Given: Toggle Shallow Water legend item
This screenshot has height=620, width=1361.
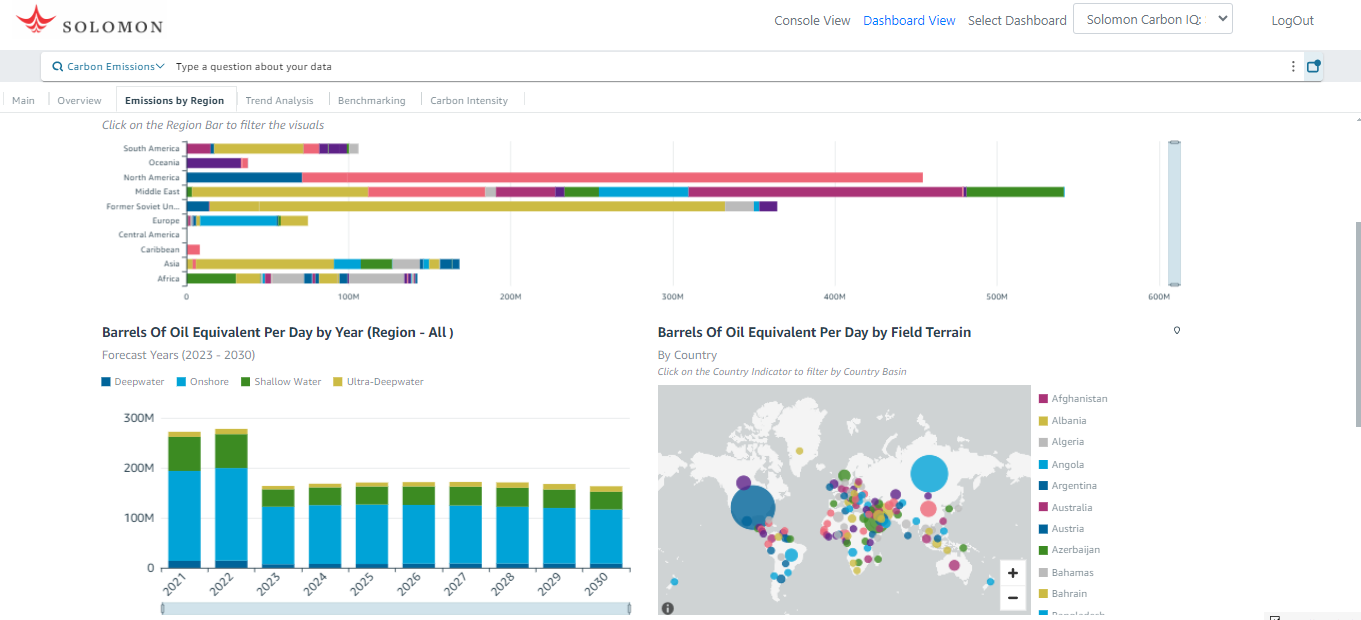Looking at the screenshot, I should pos(281,382).
